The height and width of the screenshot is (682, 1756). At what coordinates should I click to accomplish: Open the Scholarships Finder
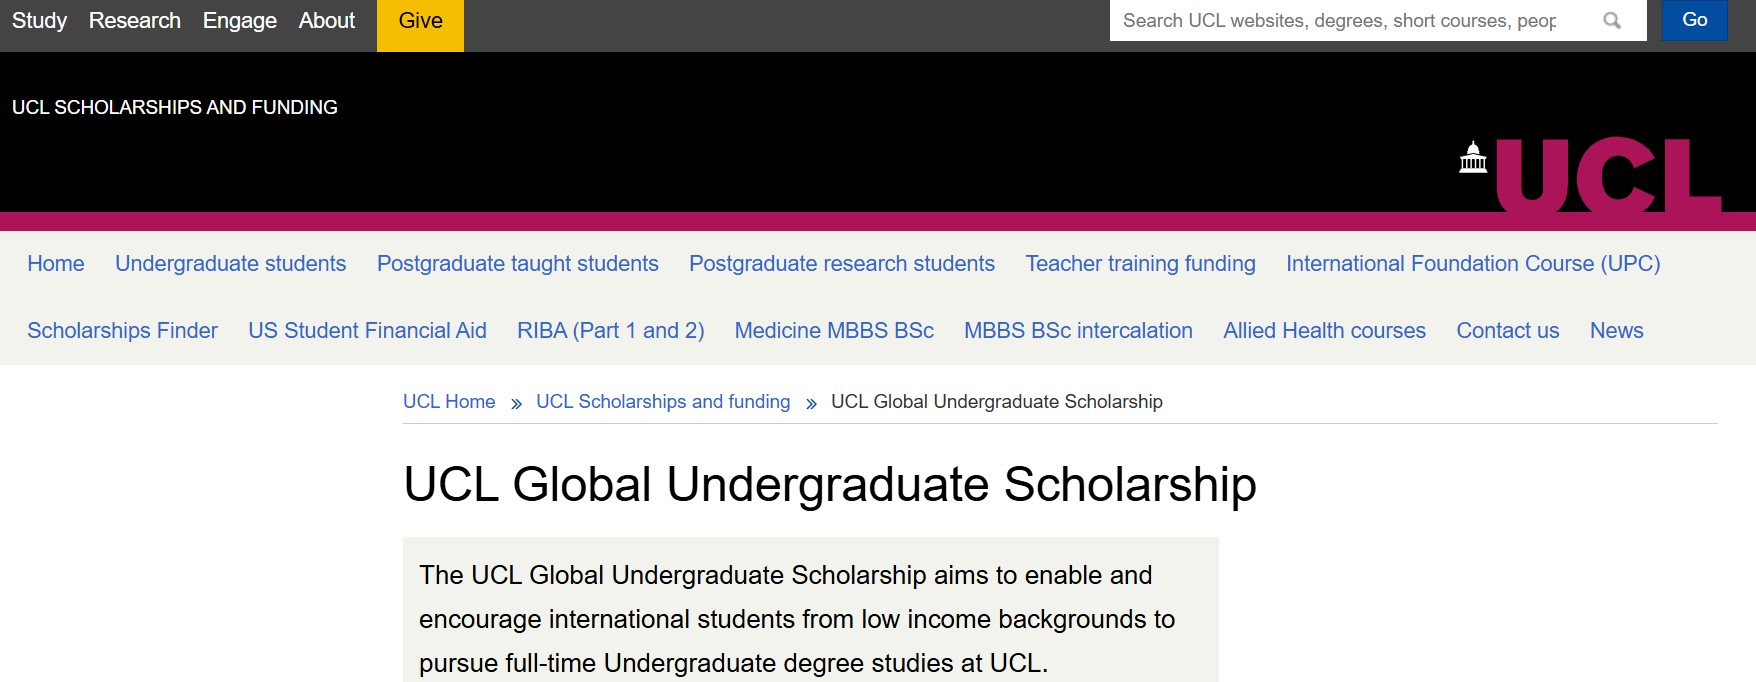point(122,331)
